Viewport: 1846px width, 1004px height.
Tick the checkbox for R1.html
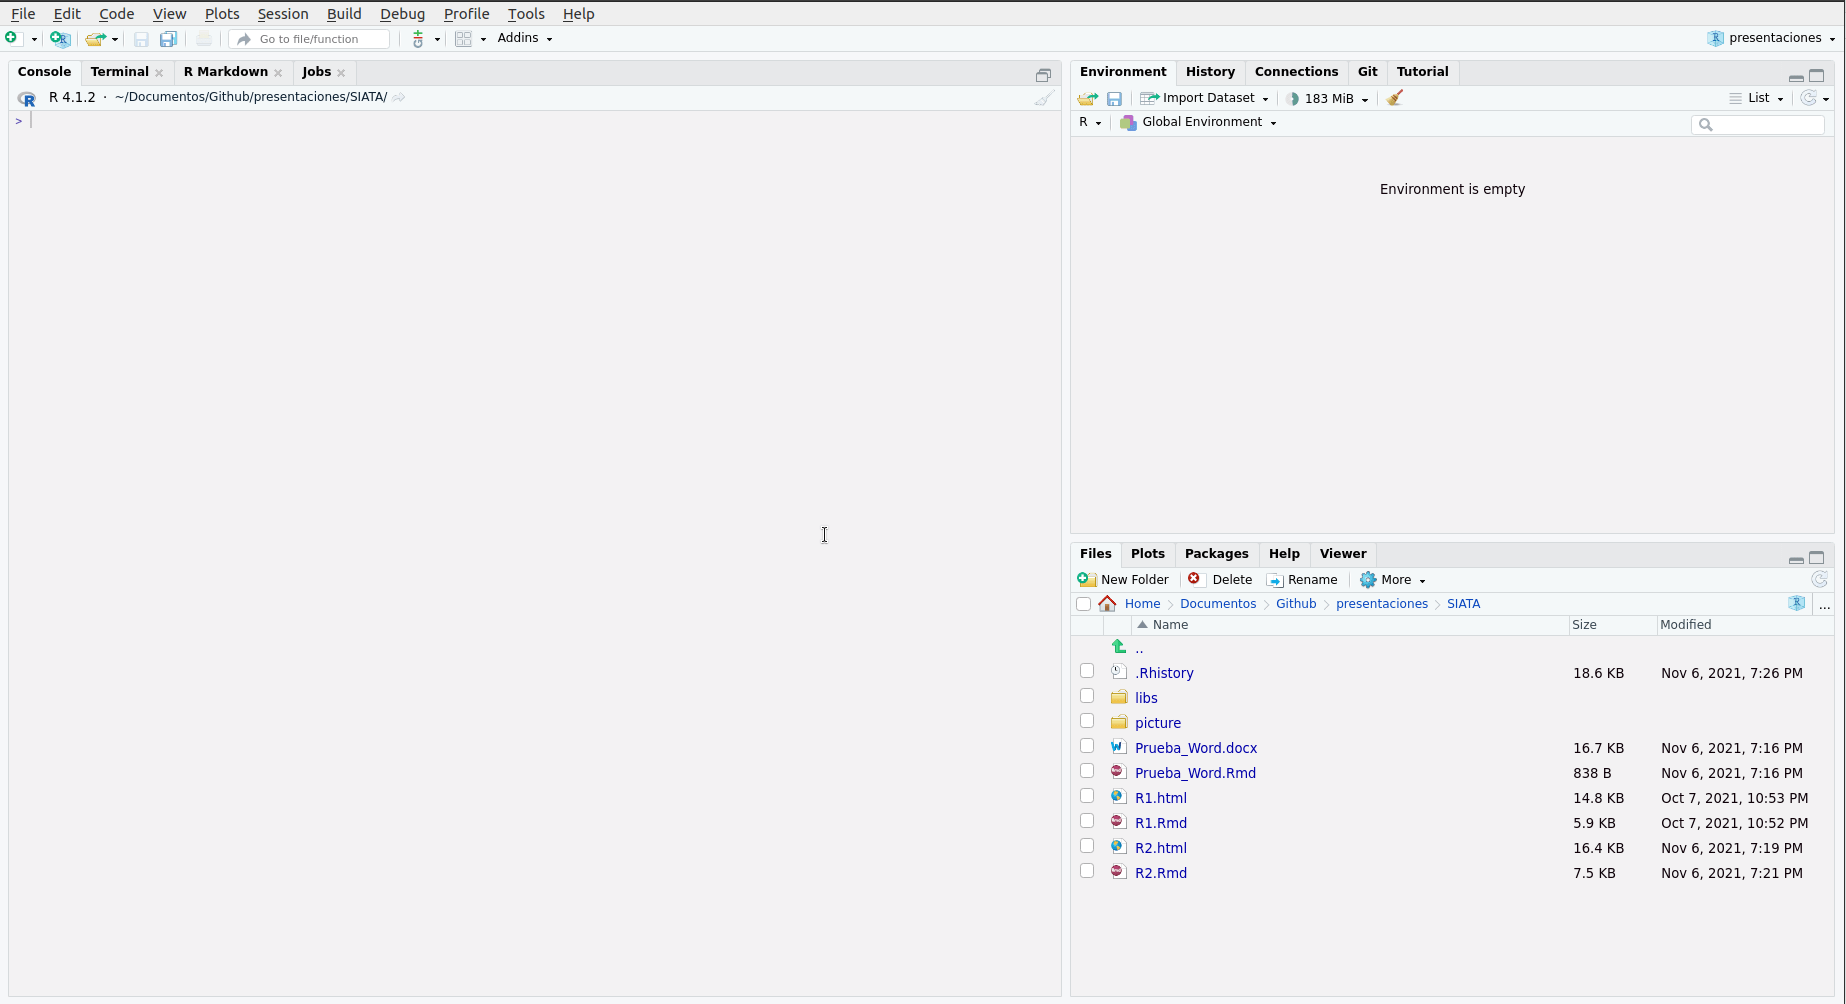1087,796
